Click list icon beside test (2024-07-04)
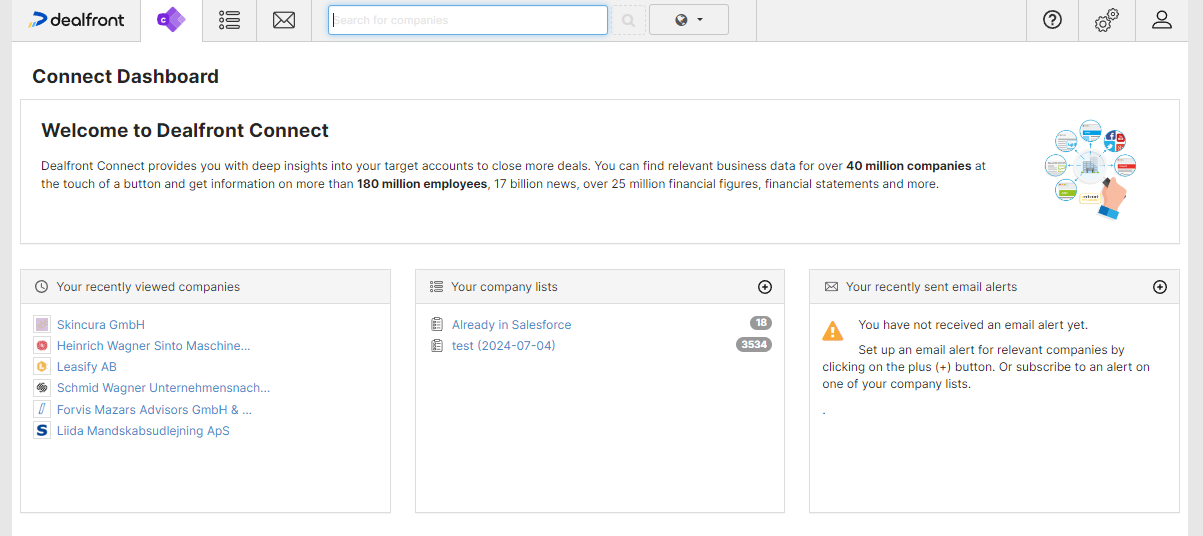 [436, 346]
